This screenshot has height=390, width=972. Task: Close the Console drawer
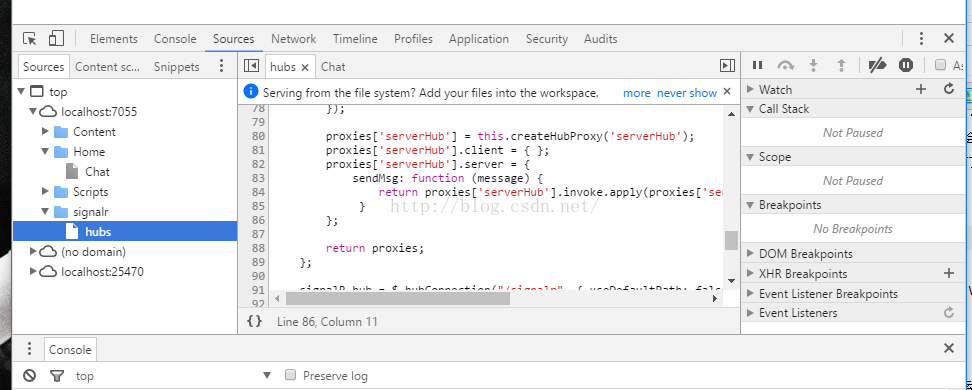948,348
